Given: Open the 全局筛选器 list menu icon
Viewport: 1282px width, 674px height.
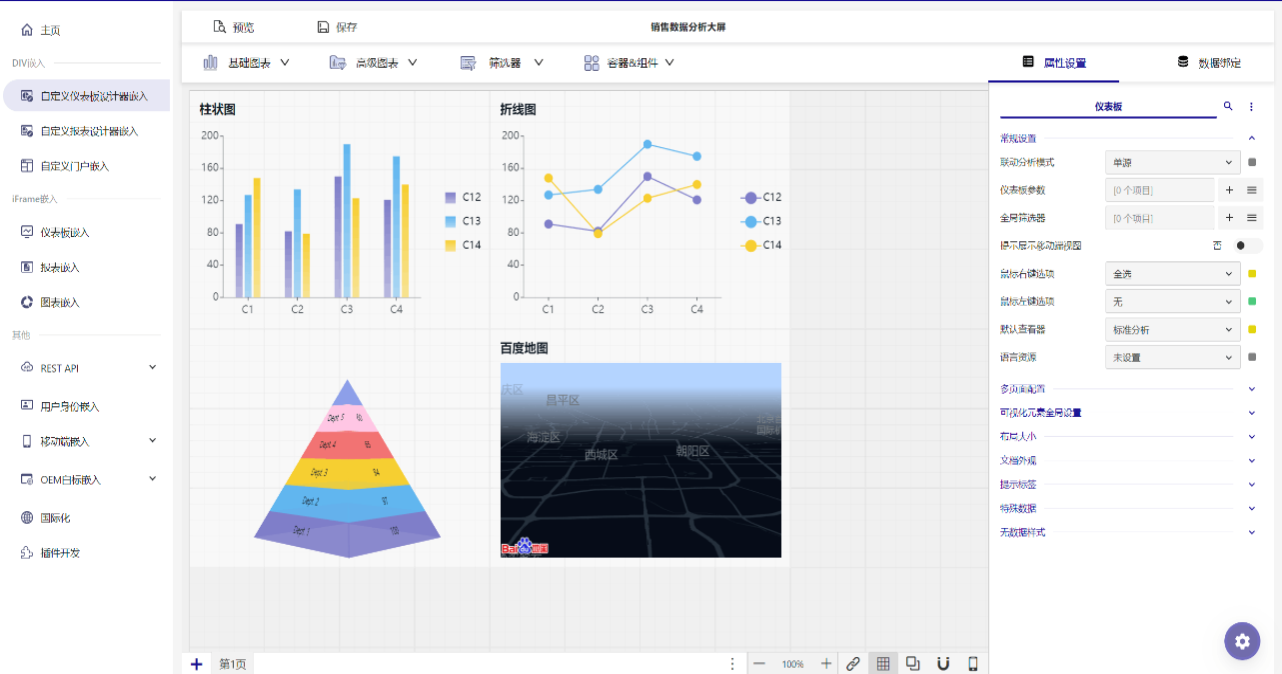Looking at the screenshot, I should click(1252, 218).
